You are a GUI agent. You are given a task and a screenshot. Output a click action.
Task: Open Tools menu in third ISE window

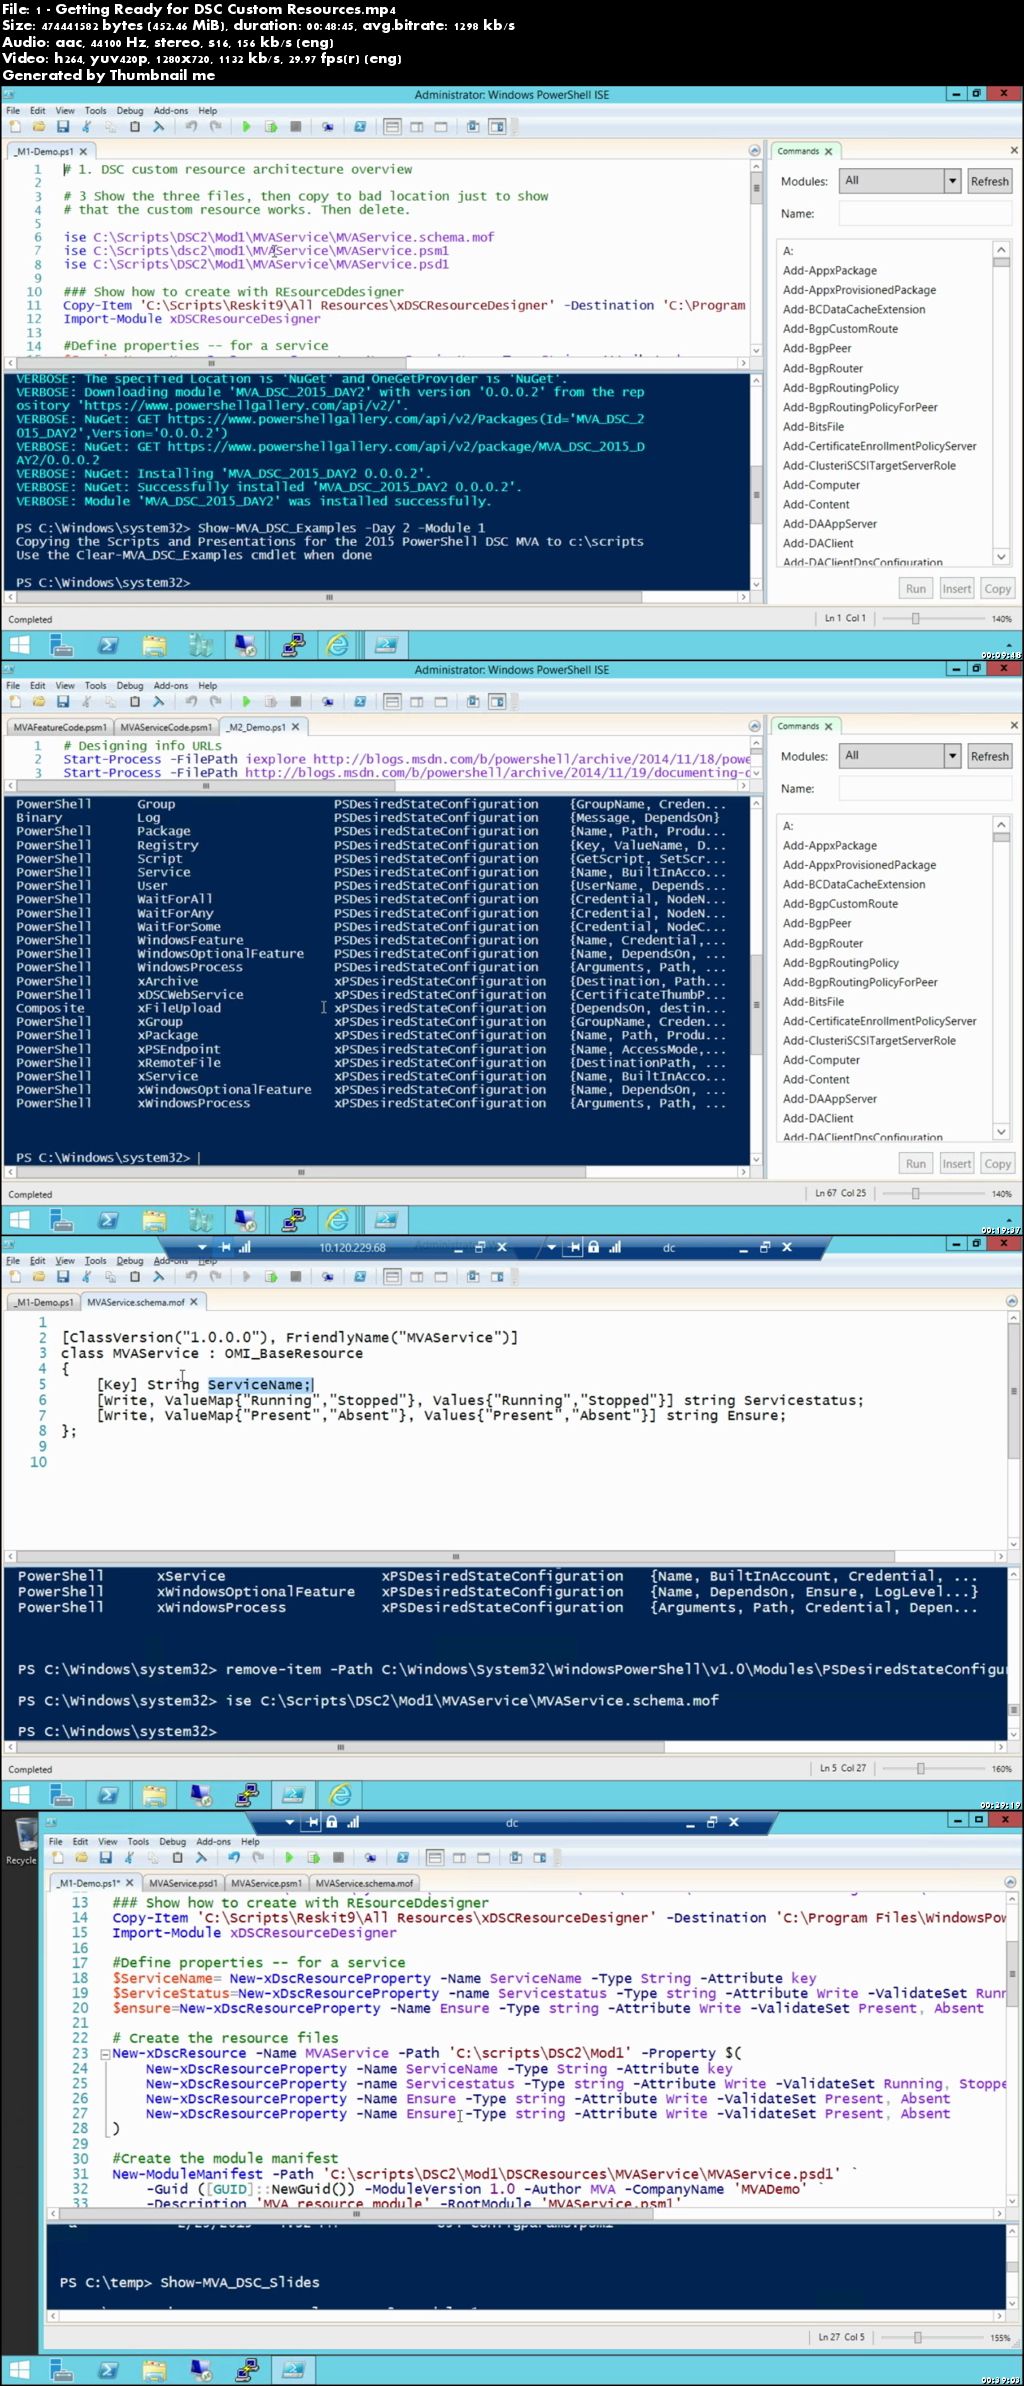coord(95,1261)
